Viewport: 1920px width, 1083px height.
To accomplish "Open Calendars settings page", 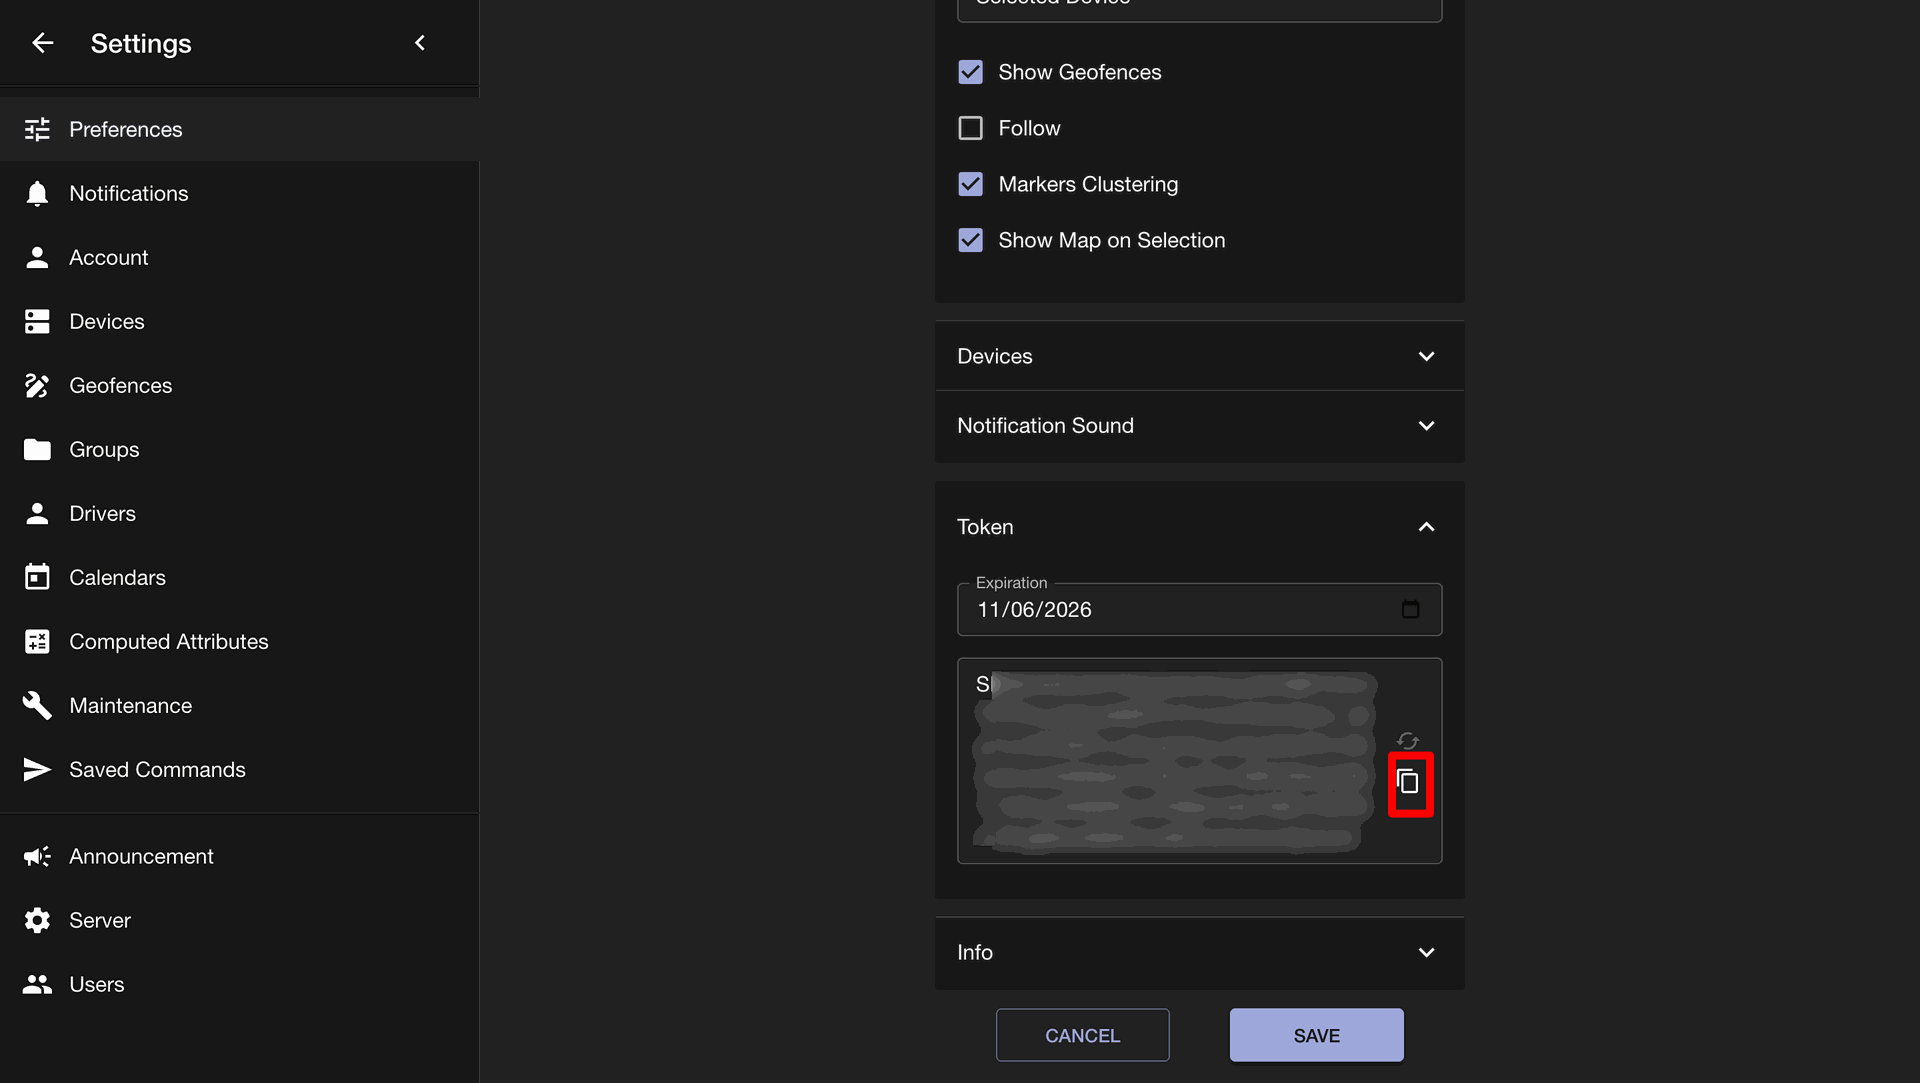I will 239,577.
